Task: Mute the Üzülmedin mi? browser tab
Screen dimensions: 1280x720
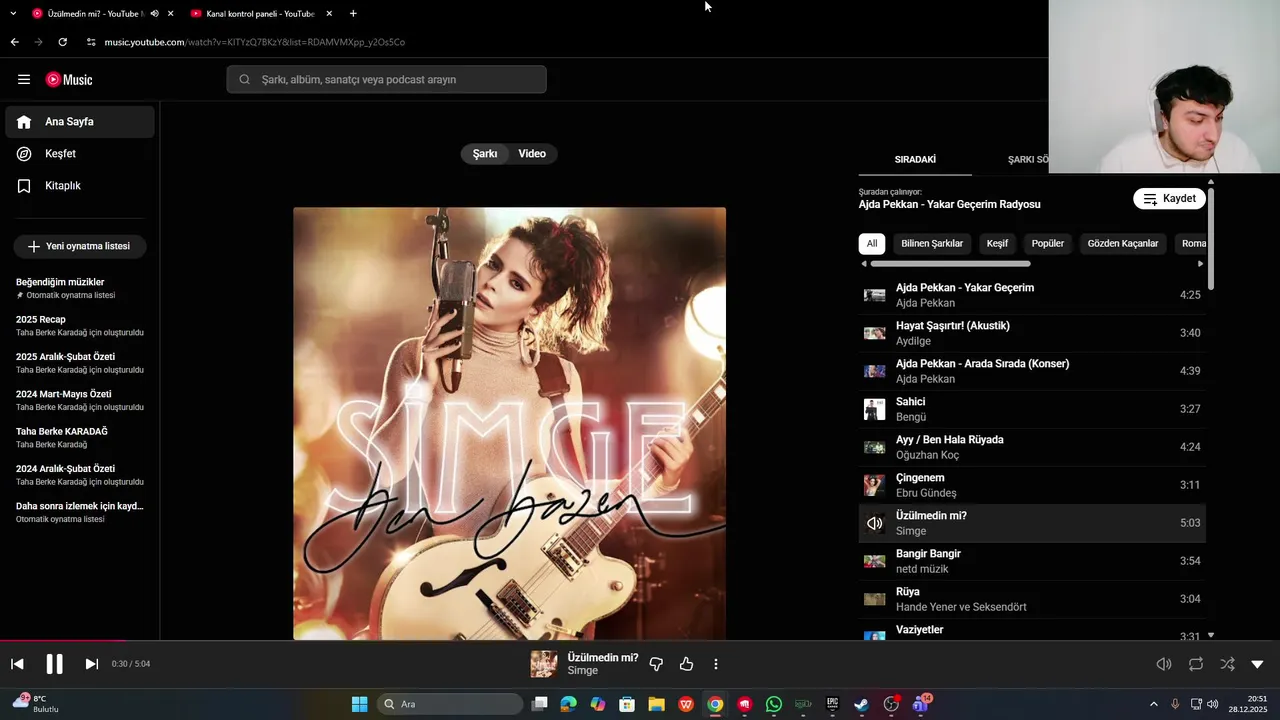Action: 154,14
